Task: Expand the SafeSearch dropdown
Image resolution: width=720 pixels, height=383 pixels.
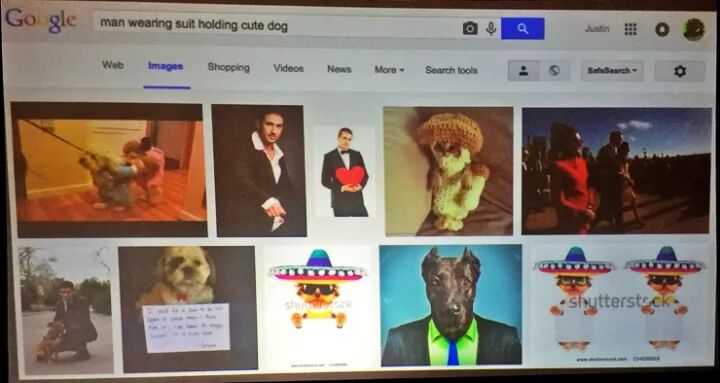Action: tap(612, 71)
